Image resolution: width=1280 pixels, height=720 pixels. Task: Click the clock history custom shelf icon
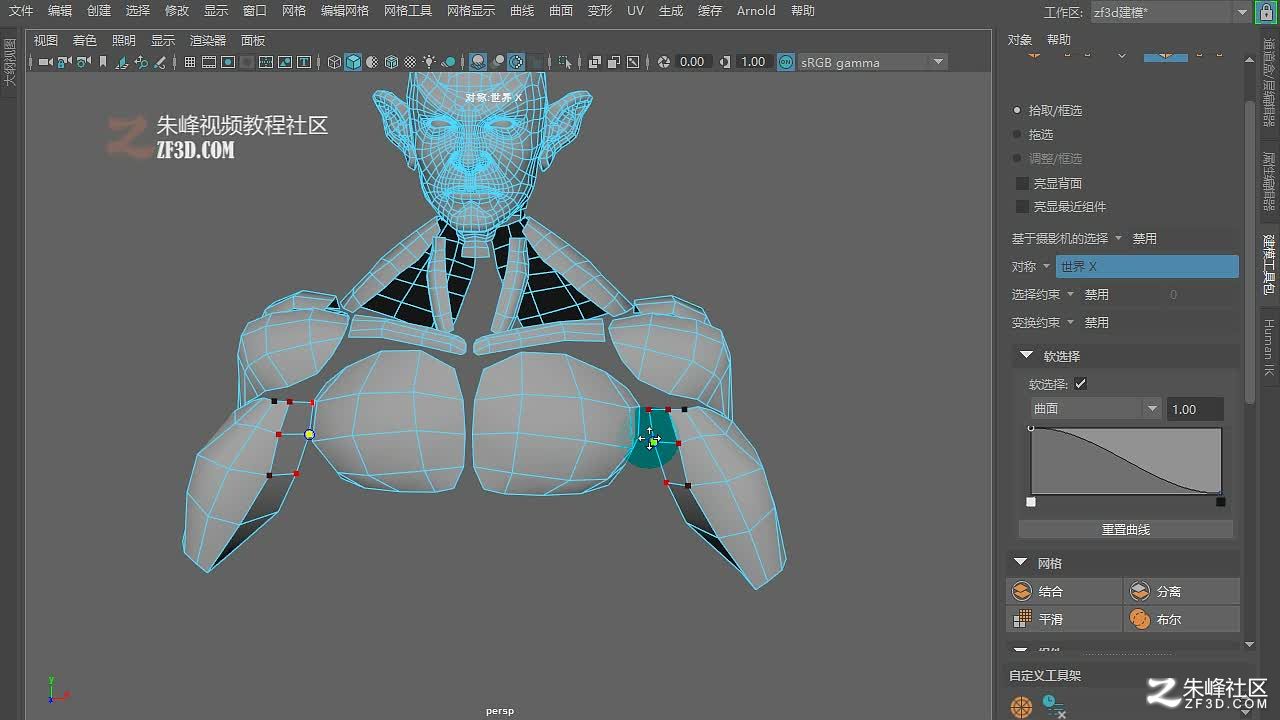[x=1054, y=707]
